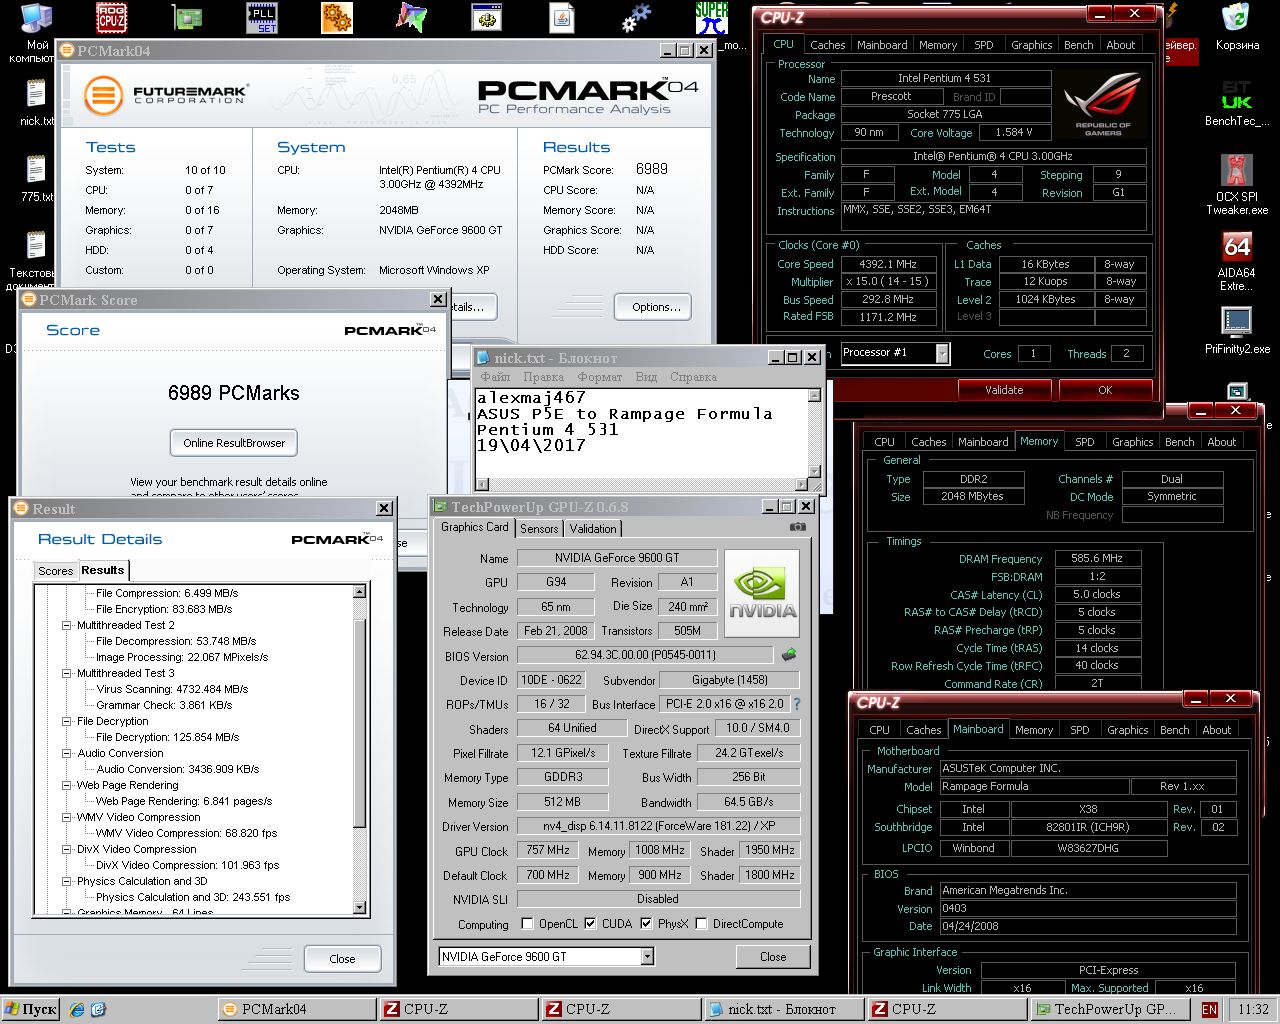The image size is (1280, 1024).
Task: Collapse the File Decryption tree node
Action: (x=67, y=721)
